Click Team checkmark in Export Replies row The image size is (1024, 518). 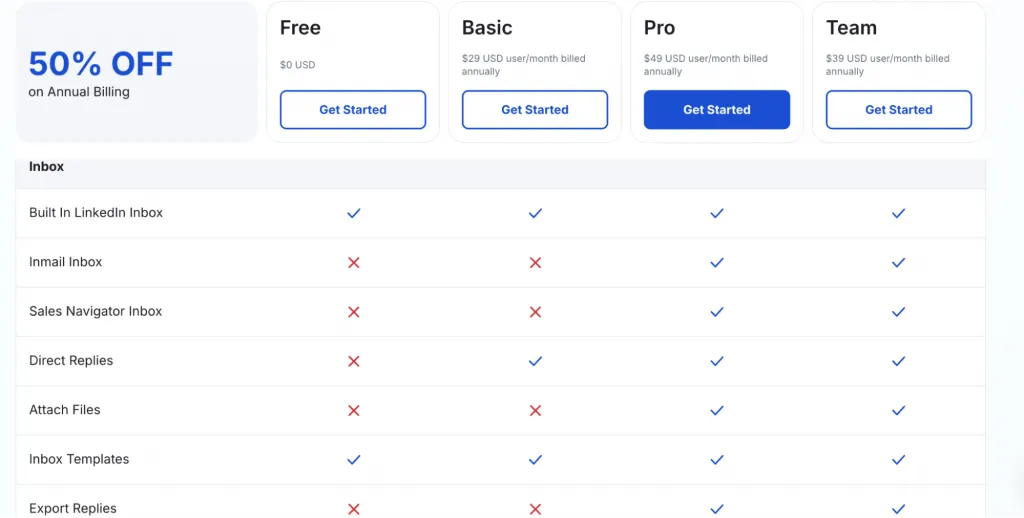coord(899,509)
